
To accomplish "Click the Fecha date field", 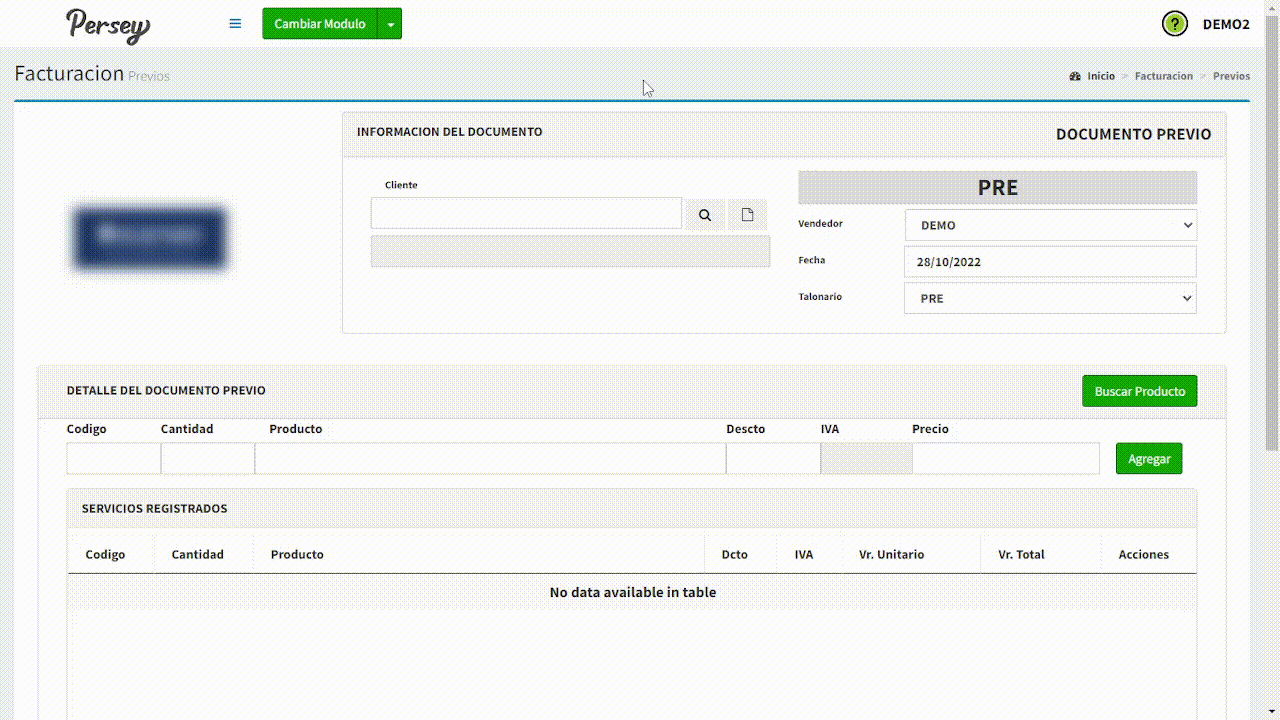I will [x=1050, y=262].
